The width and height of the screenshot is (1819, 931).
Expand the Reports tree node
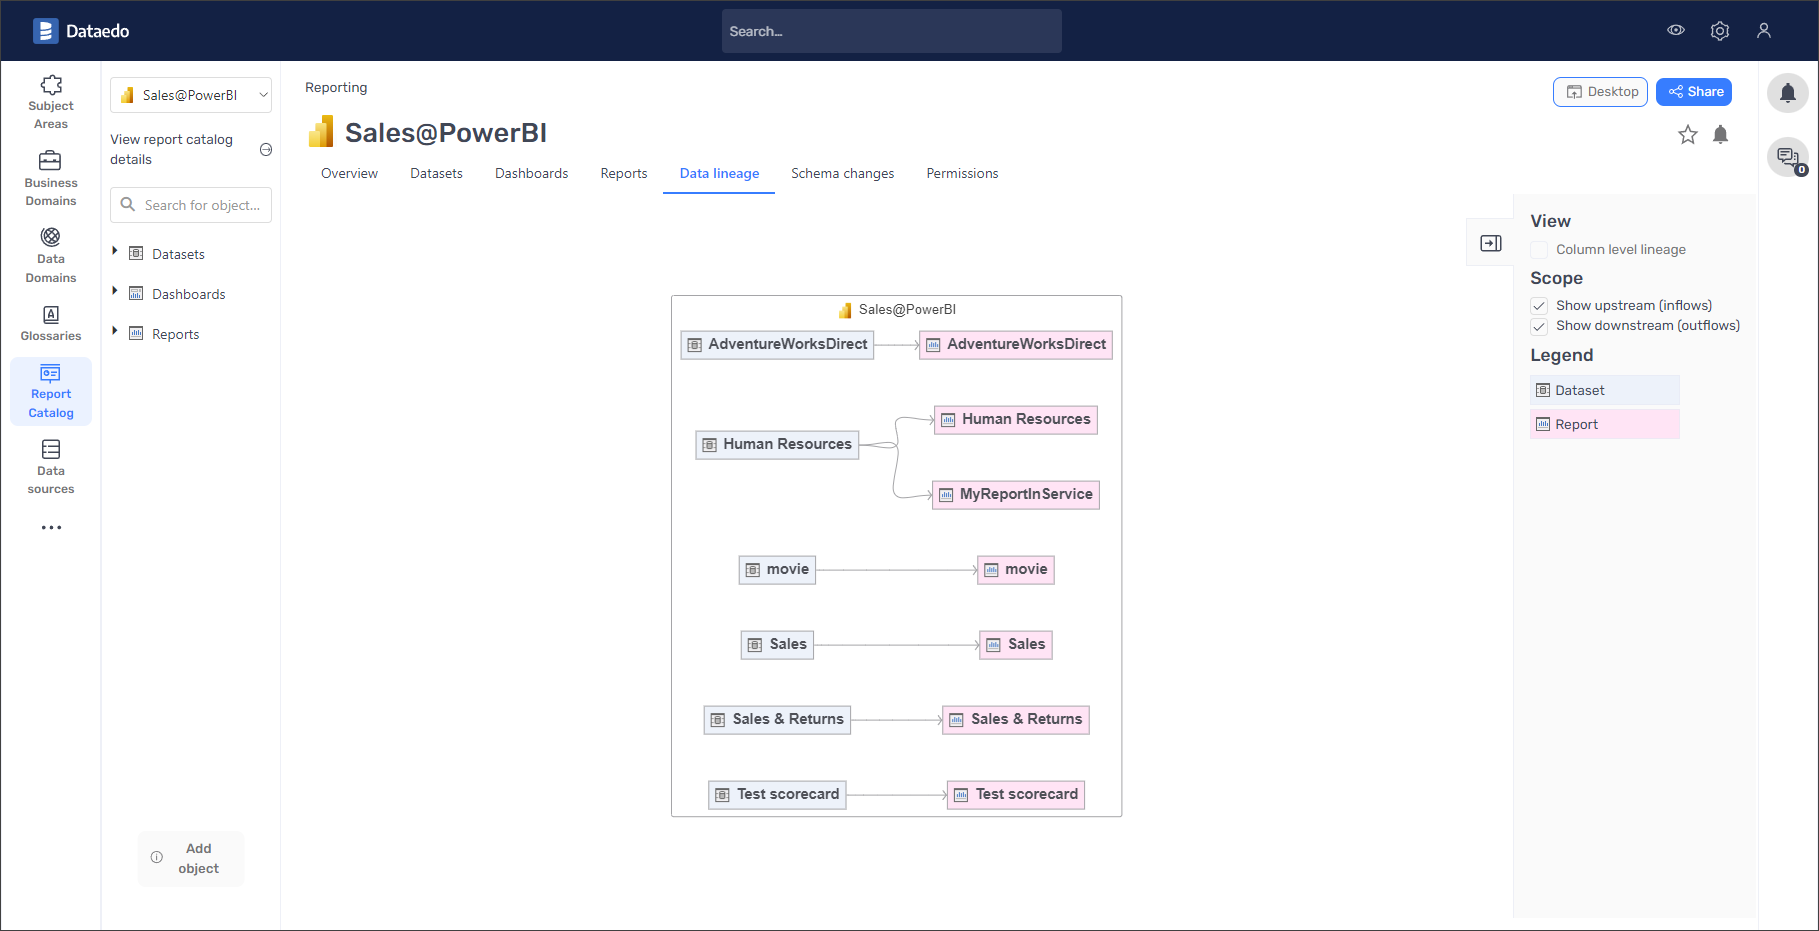(115, 331)
